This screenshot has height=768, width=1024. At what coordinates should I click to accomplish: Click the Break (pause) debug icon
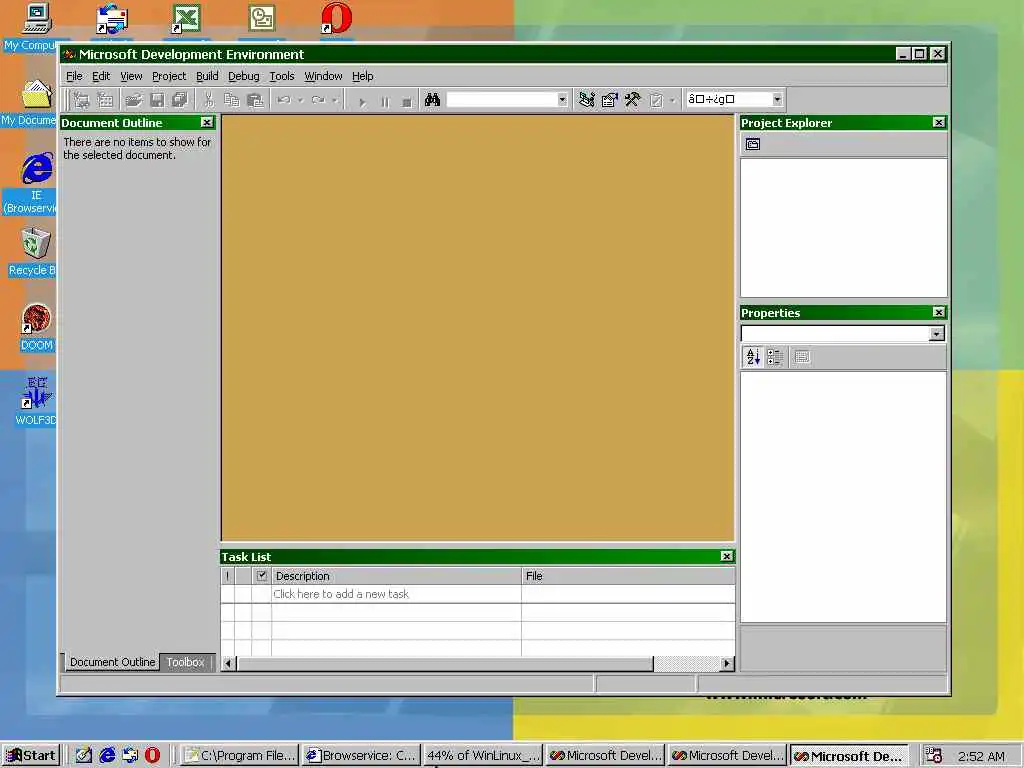(x=385, y=101)
